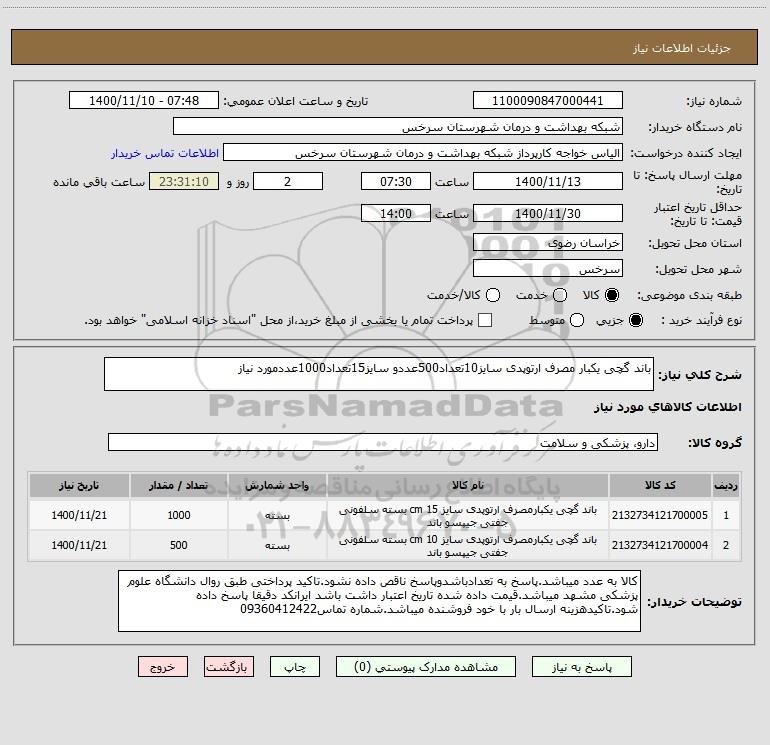Click the گروه کالا field دارو، پزشکی و سلامت

(x=383, y=442)
